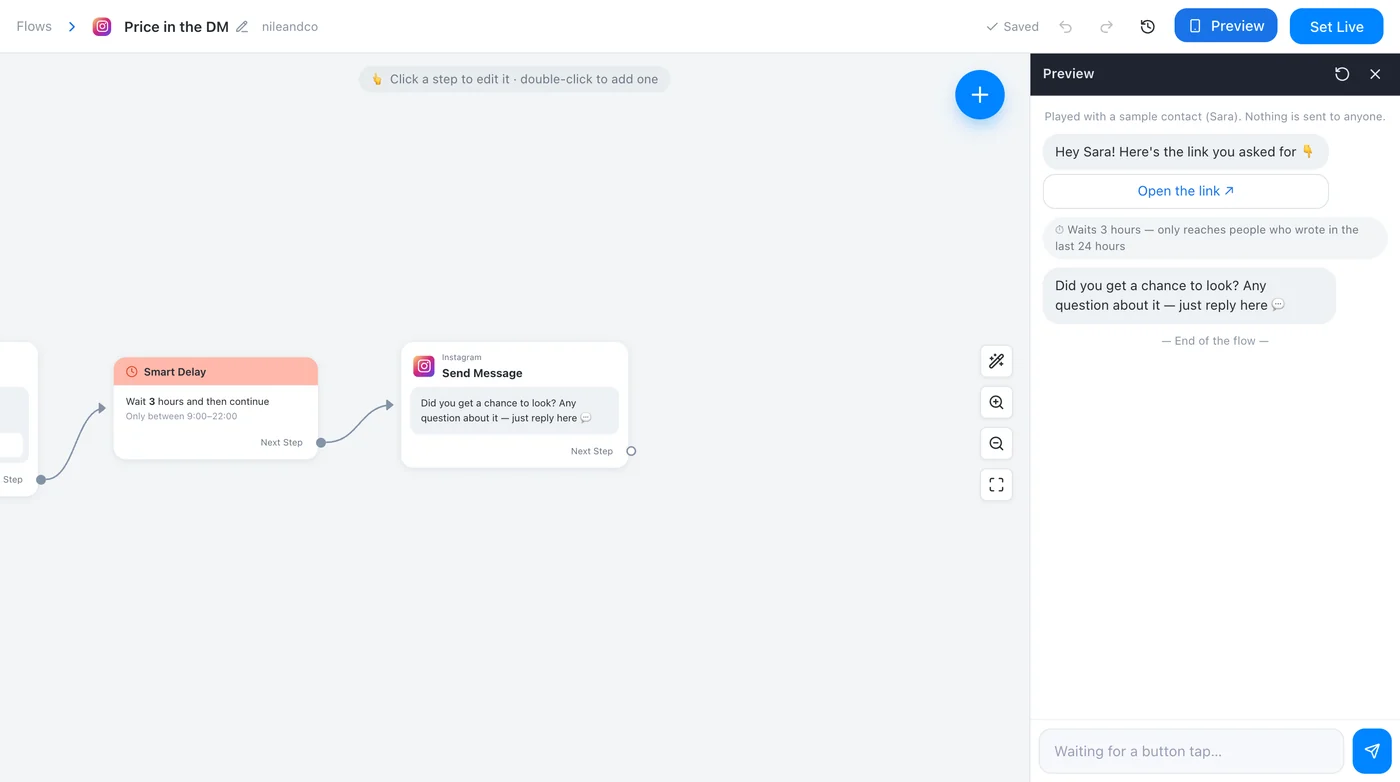Viewport: 1400px width, 782px height.
Task: Click the pencil icon to rename the flow
Action: pyautogui.click(x=242, y=27)
